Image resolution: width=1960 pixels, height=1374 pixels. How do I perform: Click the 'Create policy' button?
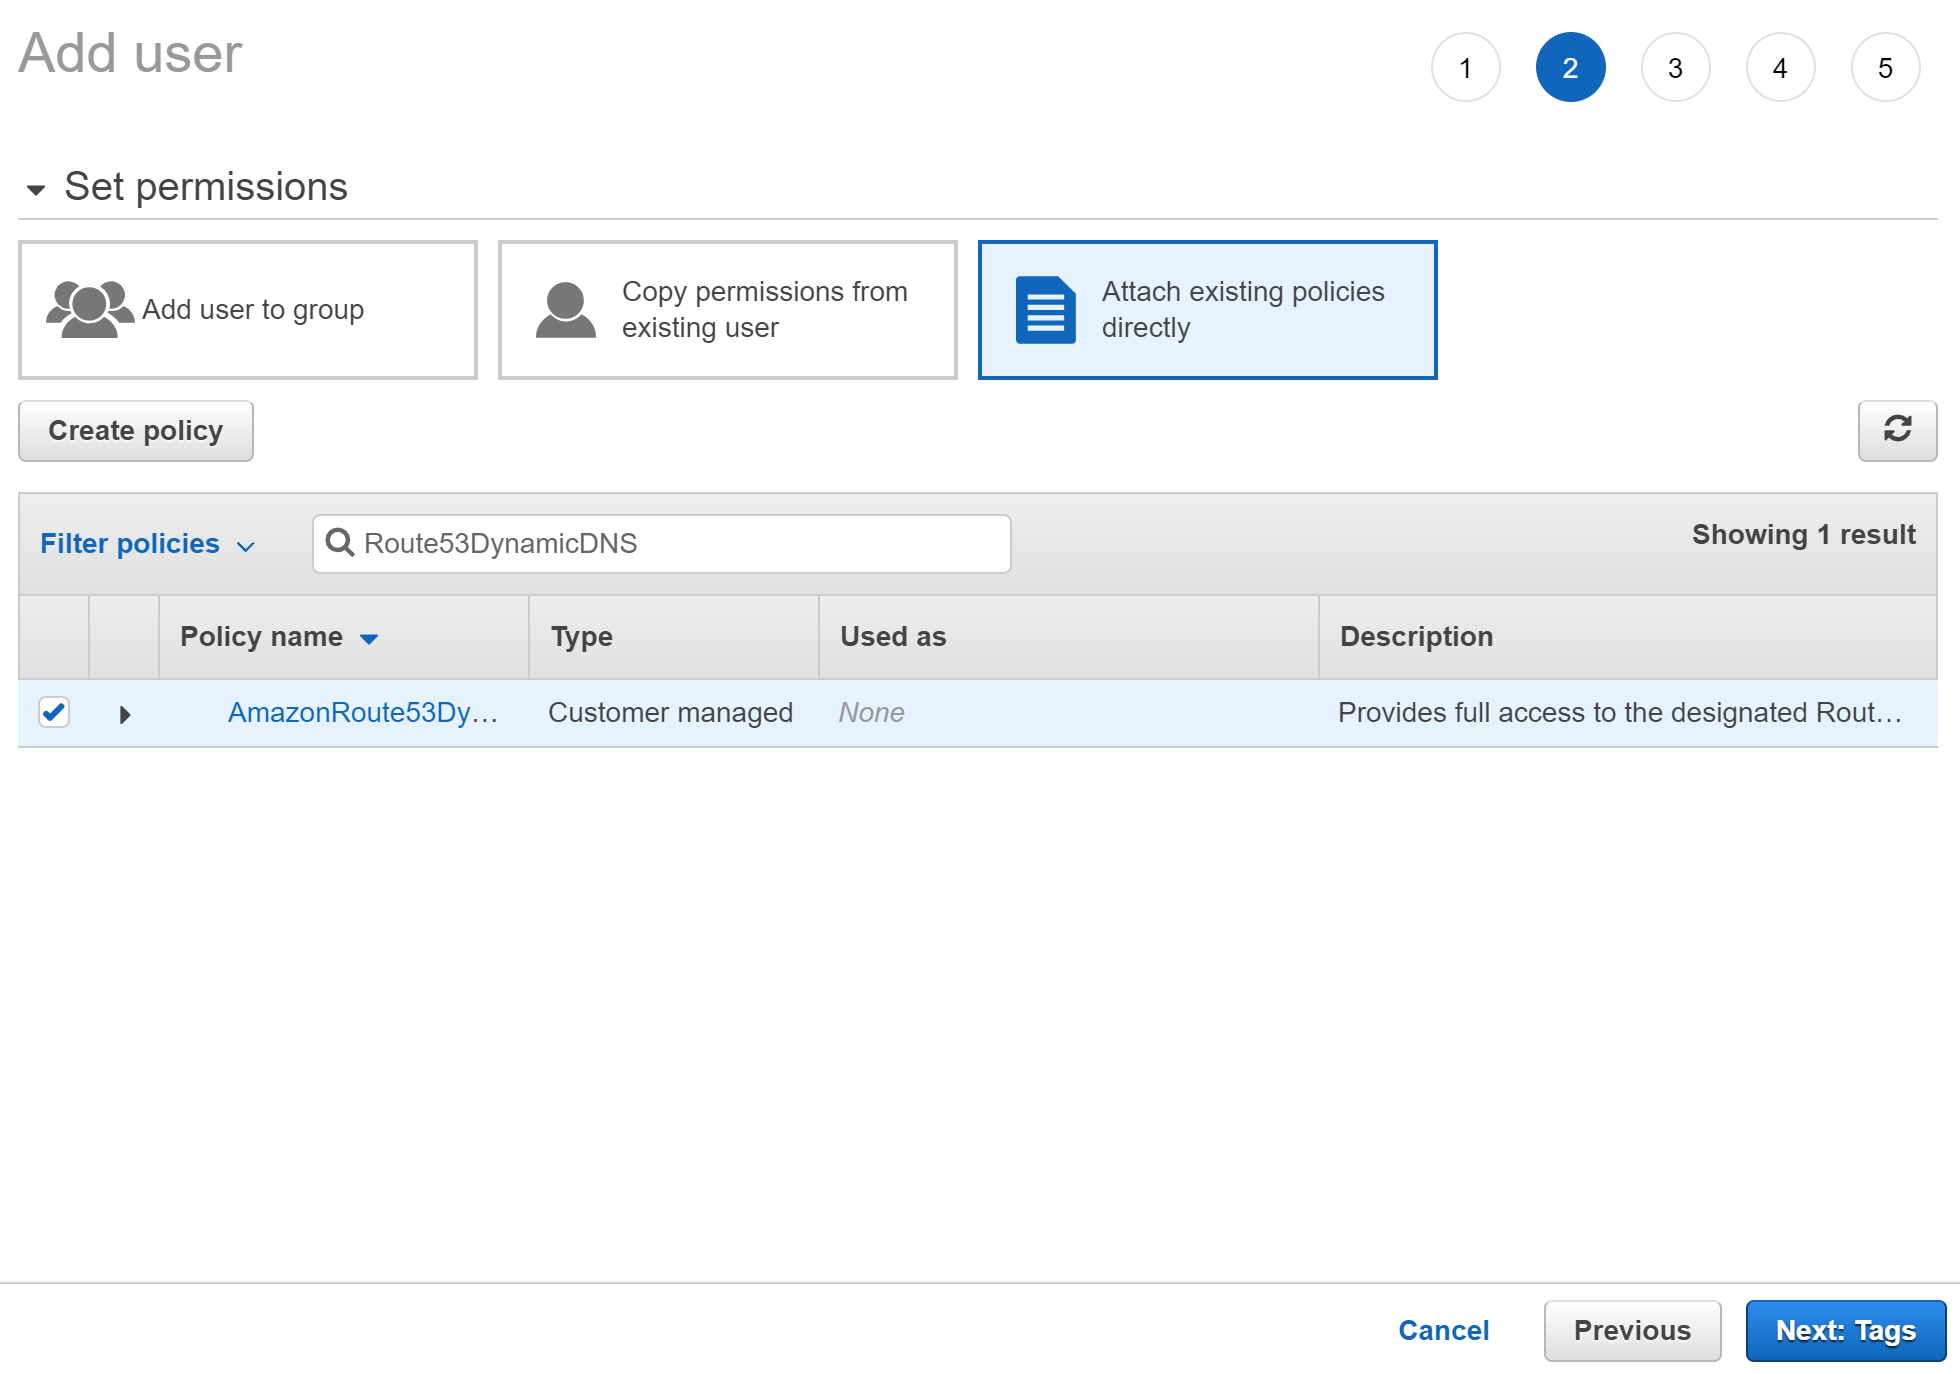pos(136,430)
